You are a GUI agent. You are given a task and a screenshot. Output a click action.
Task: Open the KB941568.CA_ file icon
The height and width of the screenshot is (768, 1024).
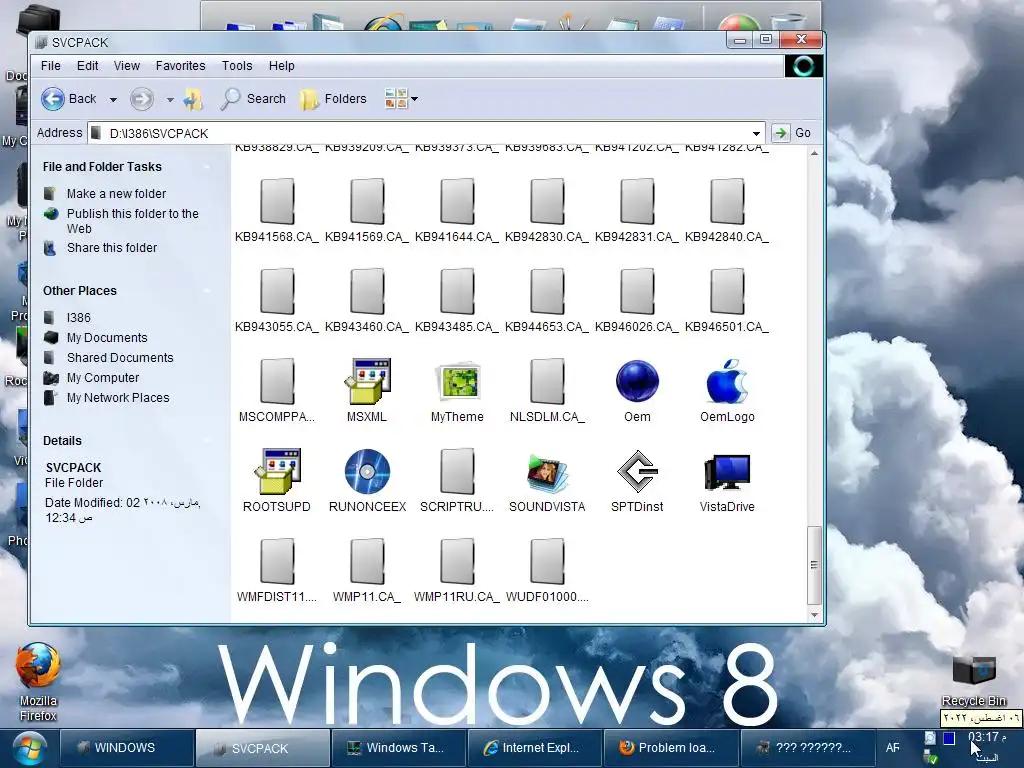(x=277, y=202)
